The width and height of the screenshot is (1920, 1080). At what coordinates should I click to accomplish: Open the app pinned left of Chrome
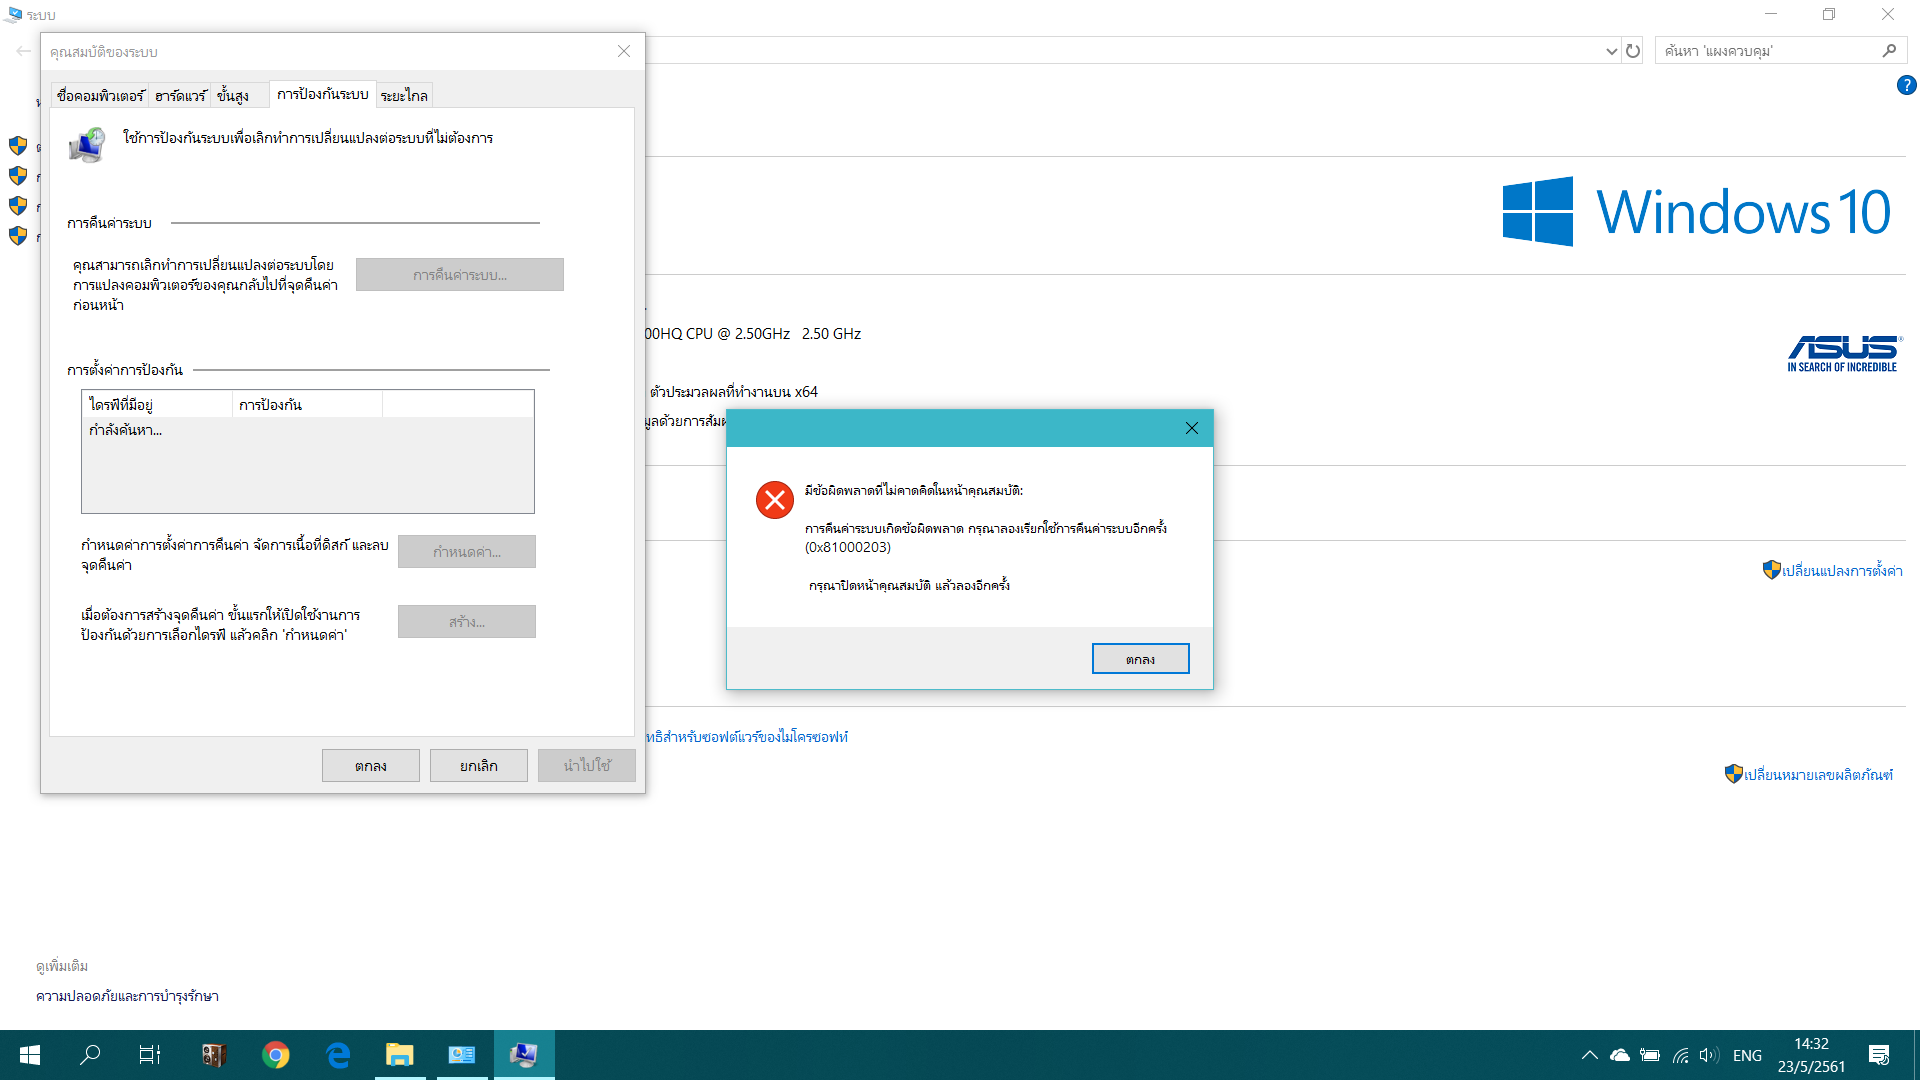pyautogui.click(x=213, y=1055)
